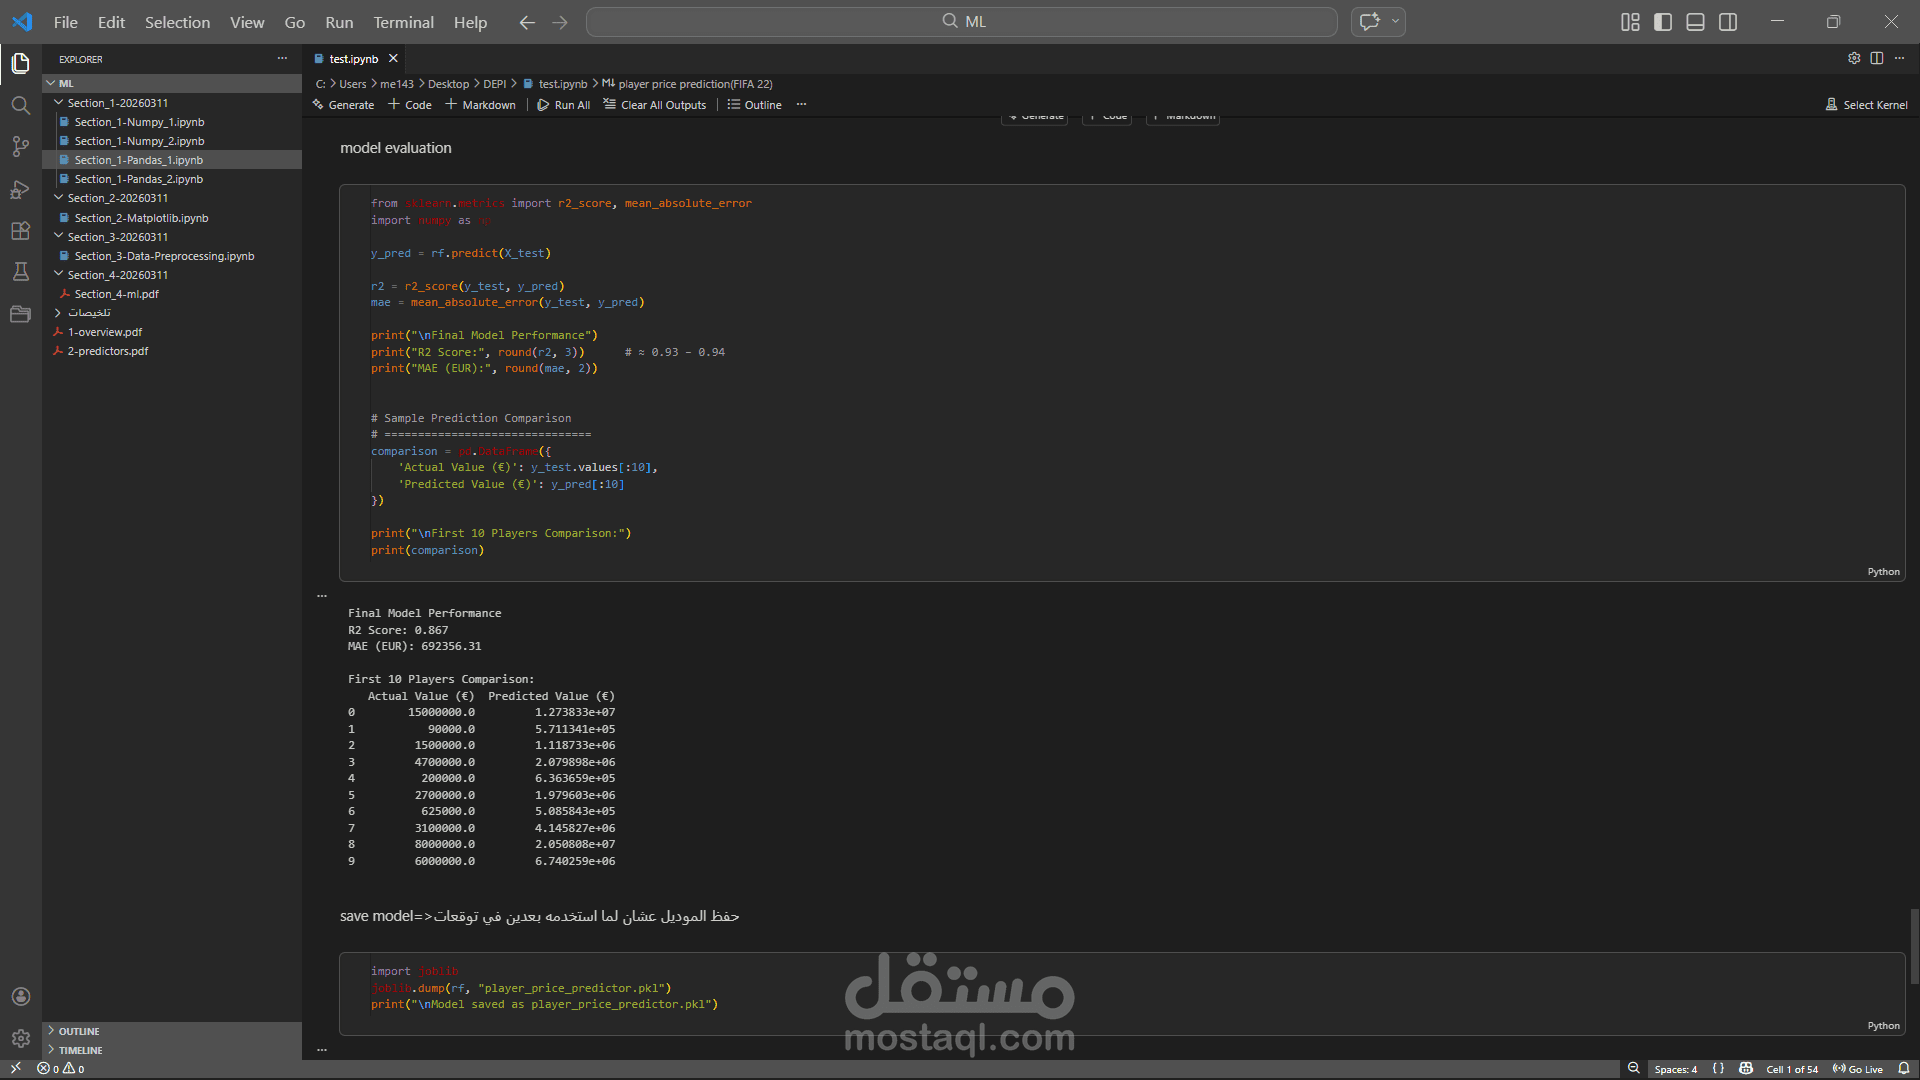Open the Testing flask icon view
The image size is (1920, 1080).
pyautogui.click(x=20, y=272)
